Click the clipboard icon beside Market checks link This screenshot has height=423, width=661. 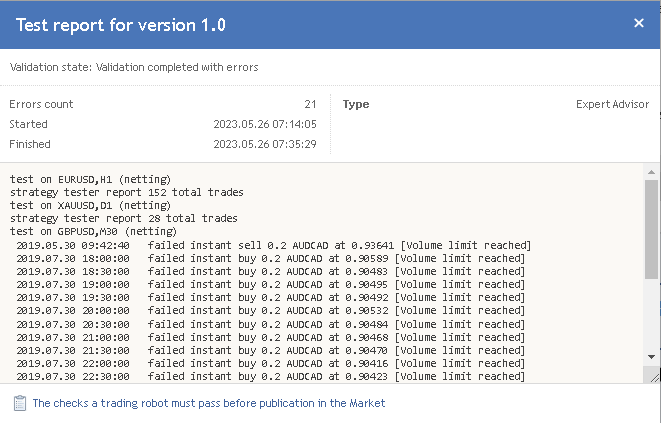tap(19, 403)
